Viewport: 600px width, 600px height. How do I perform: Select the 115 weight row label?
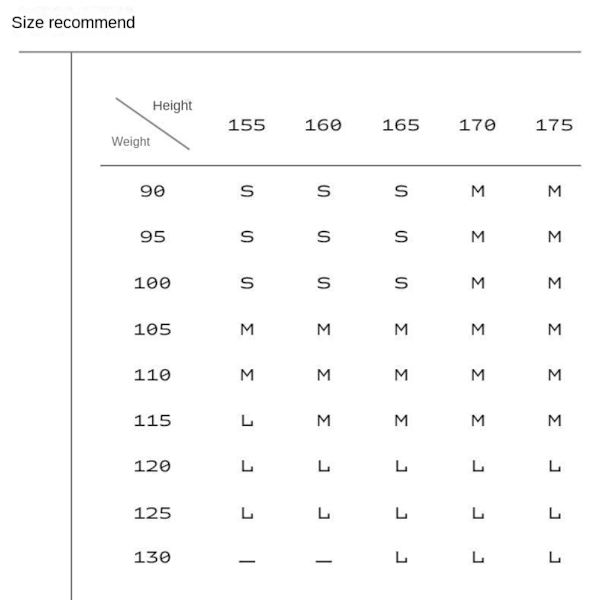152,421
